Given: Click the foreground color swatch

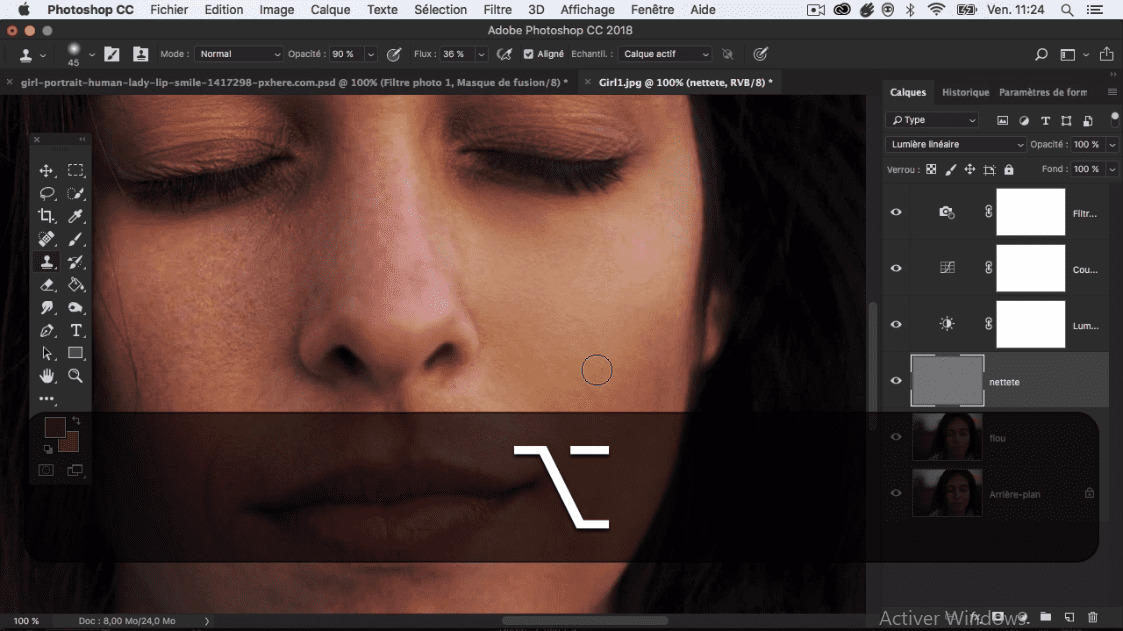Looking at the screenshot, I should click(54, 428).
